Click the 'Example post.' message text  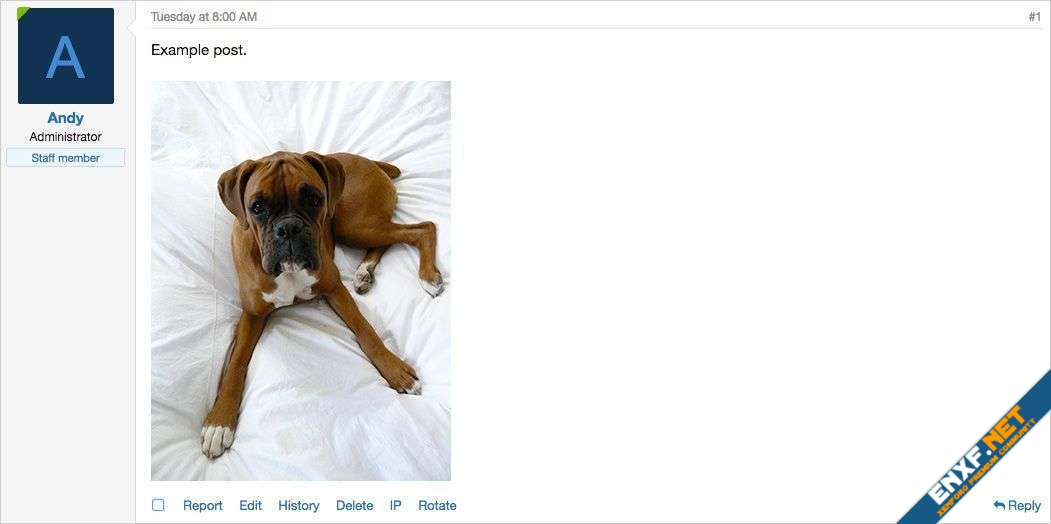pos(199,50)
